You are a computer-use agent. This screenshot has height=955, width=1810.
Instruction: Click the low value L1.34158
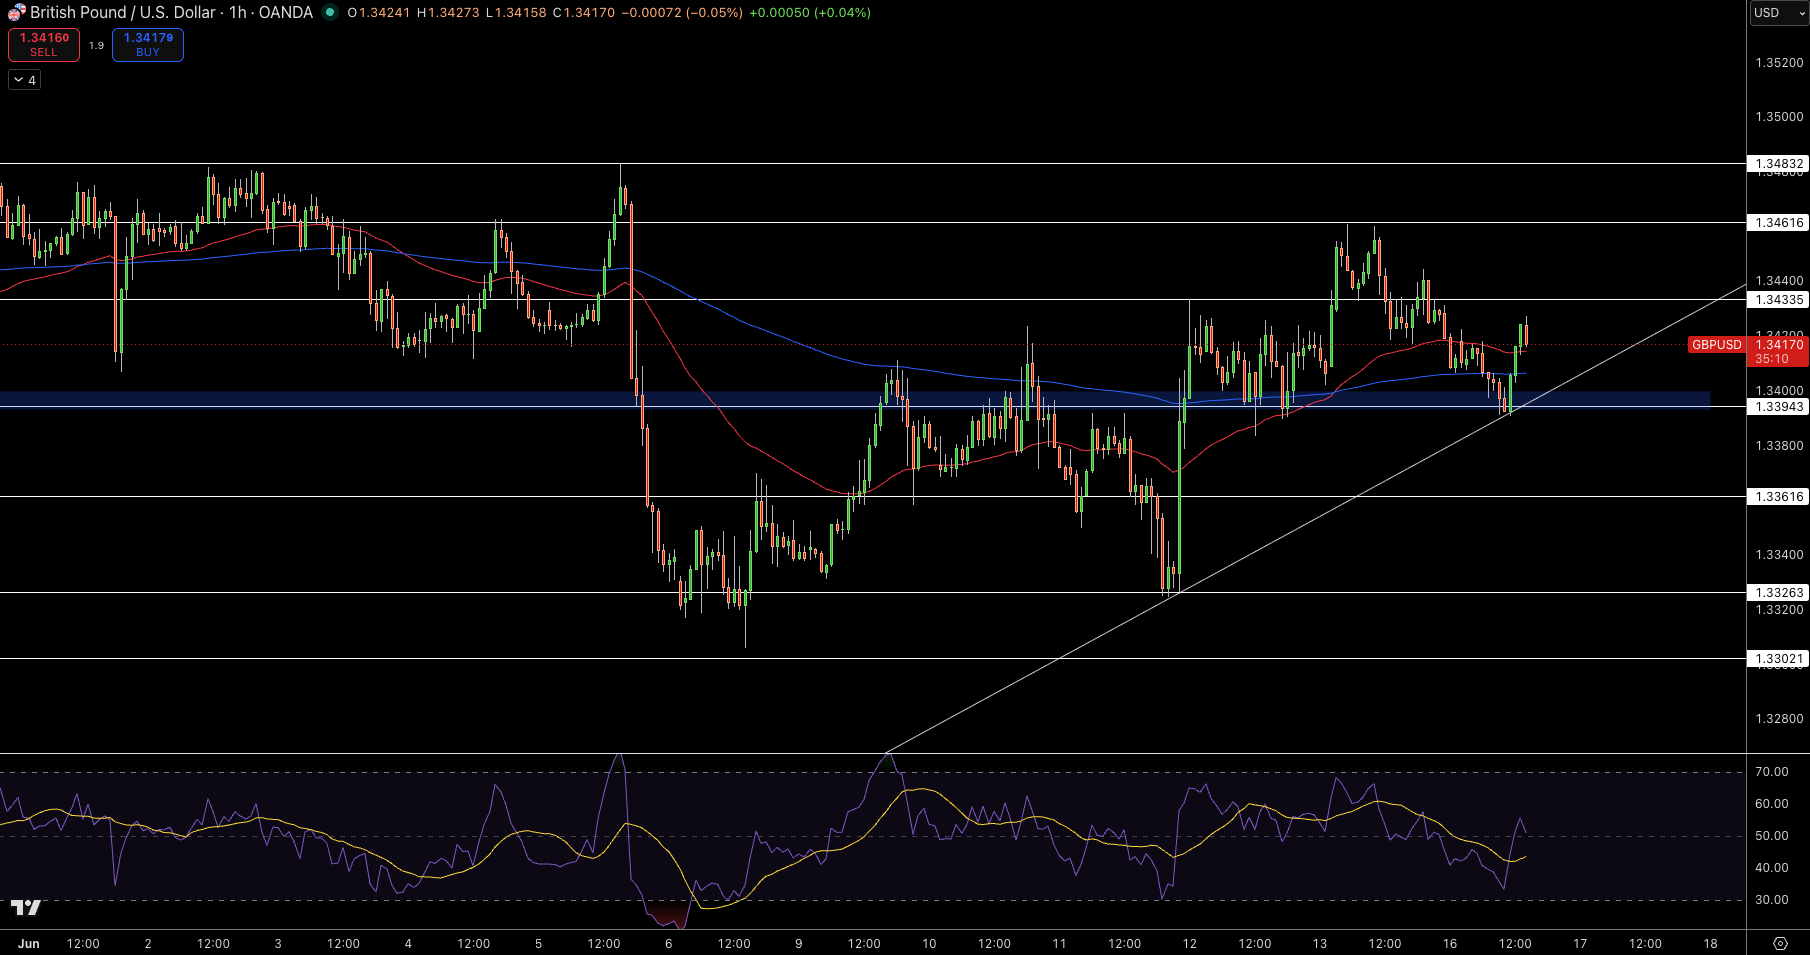[516, 13]
